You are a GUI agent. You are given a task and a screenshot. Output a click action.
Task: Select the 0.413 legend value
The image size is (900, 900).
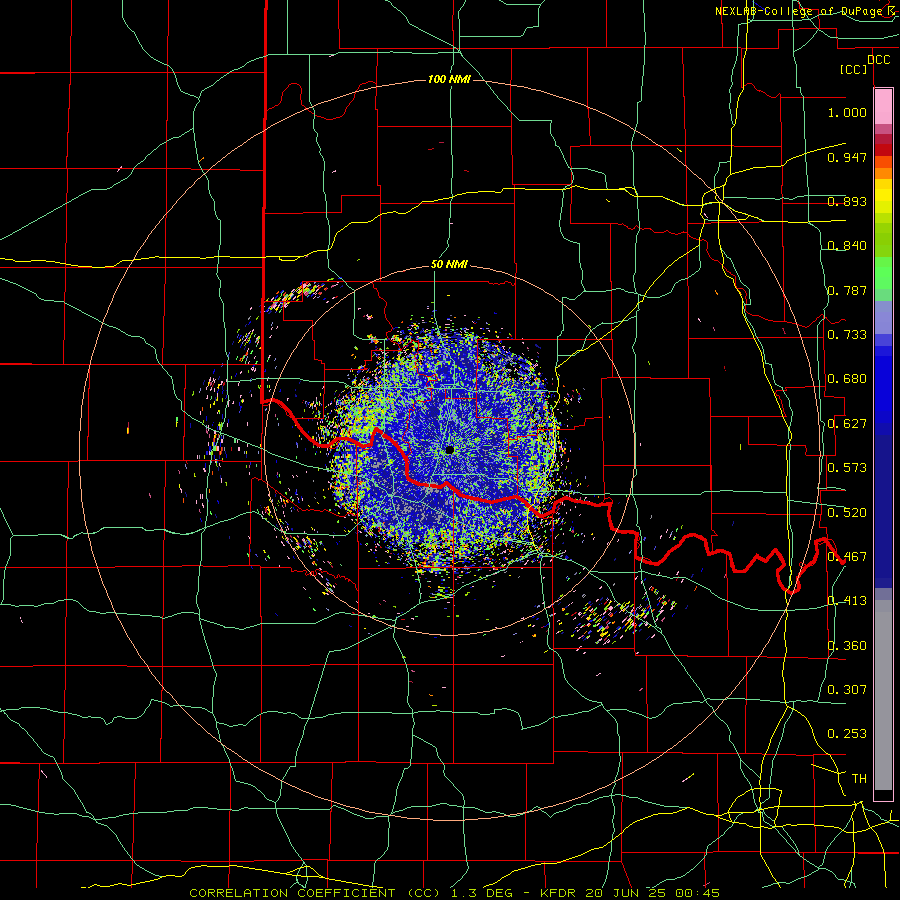847,601
